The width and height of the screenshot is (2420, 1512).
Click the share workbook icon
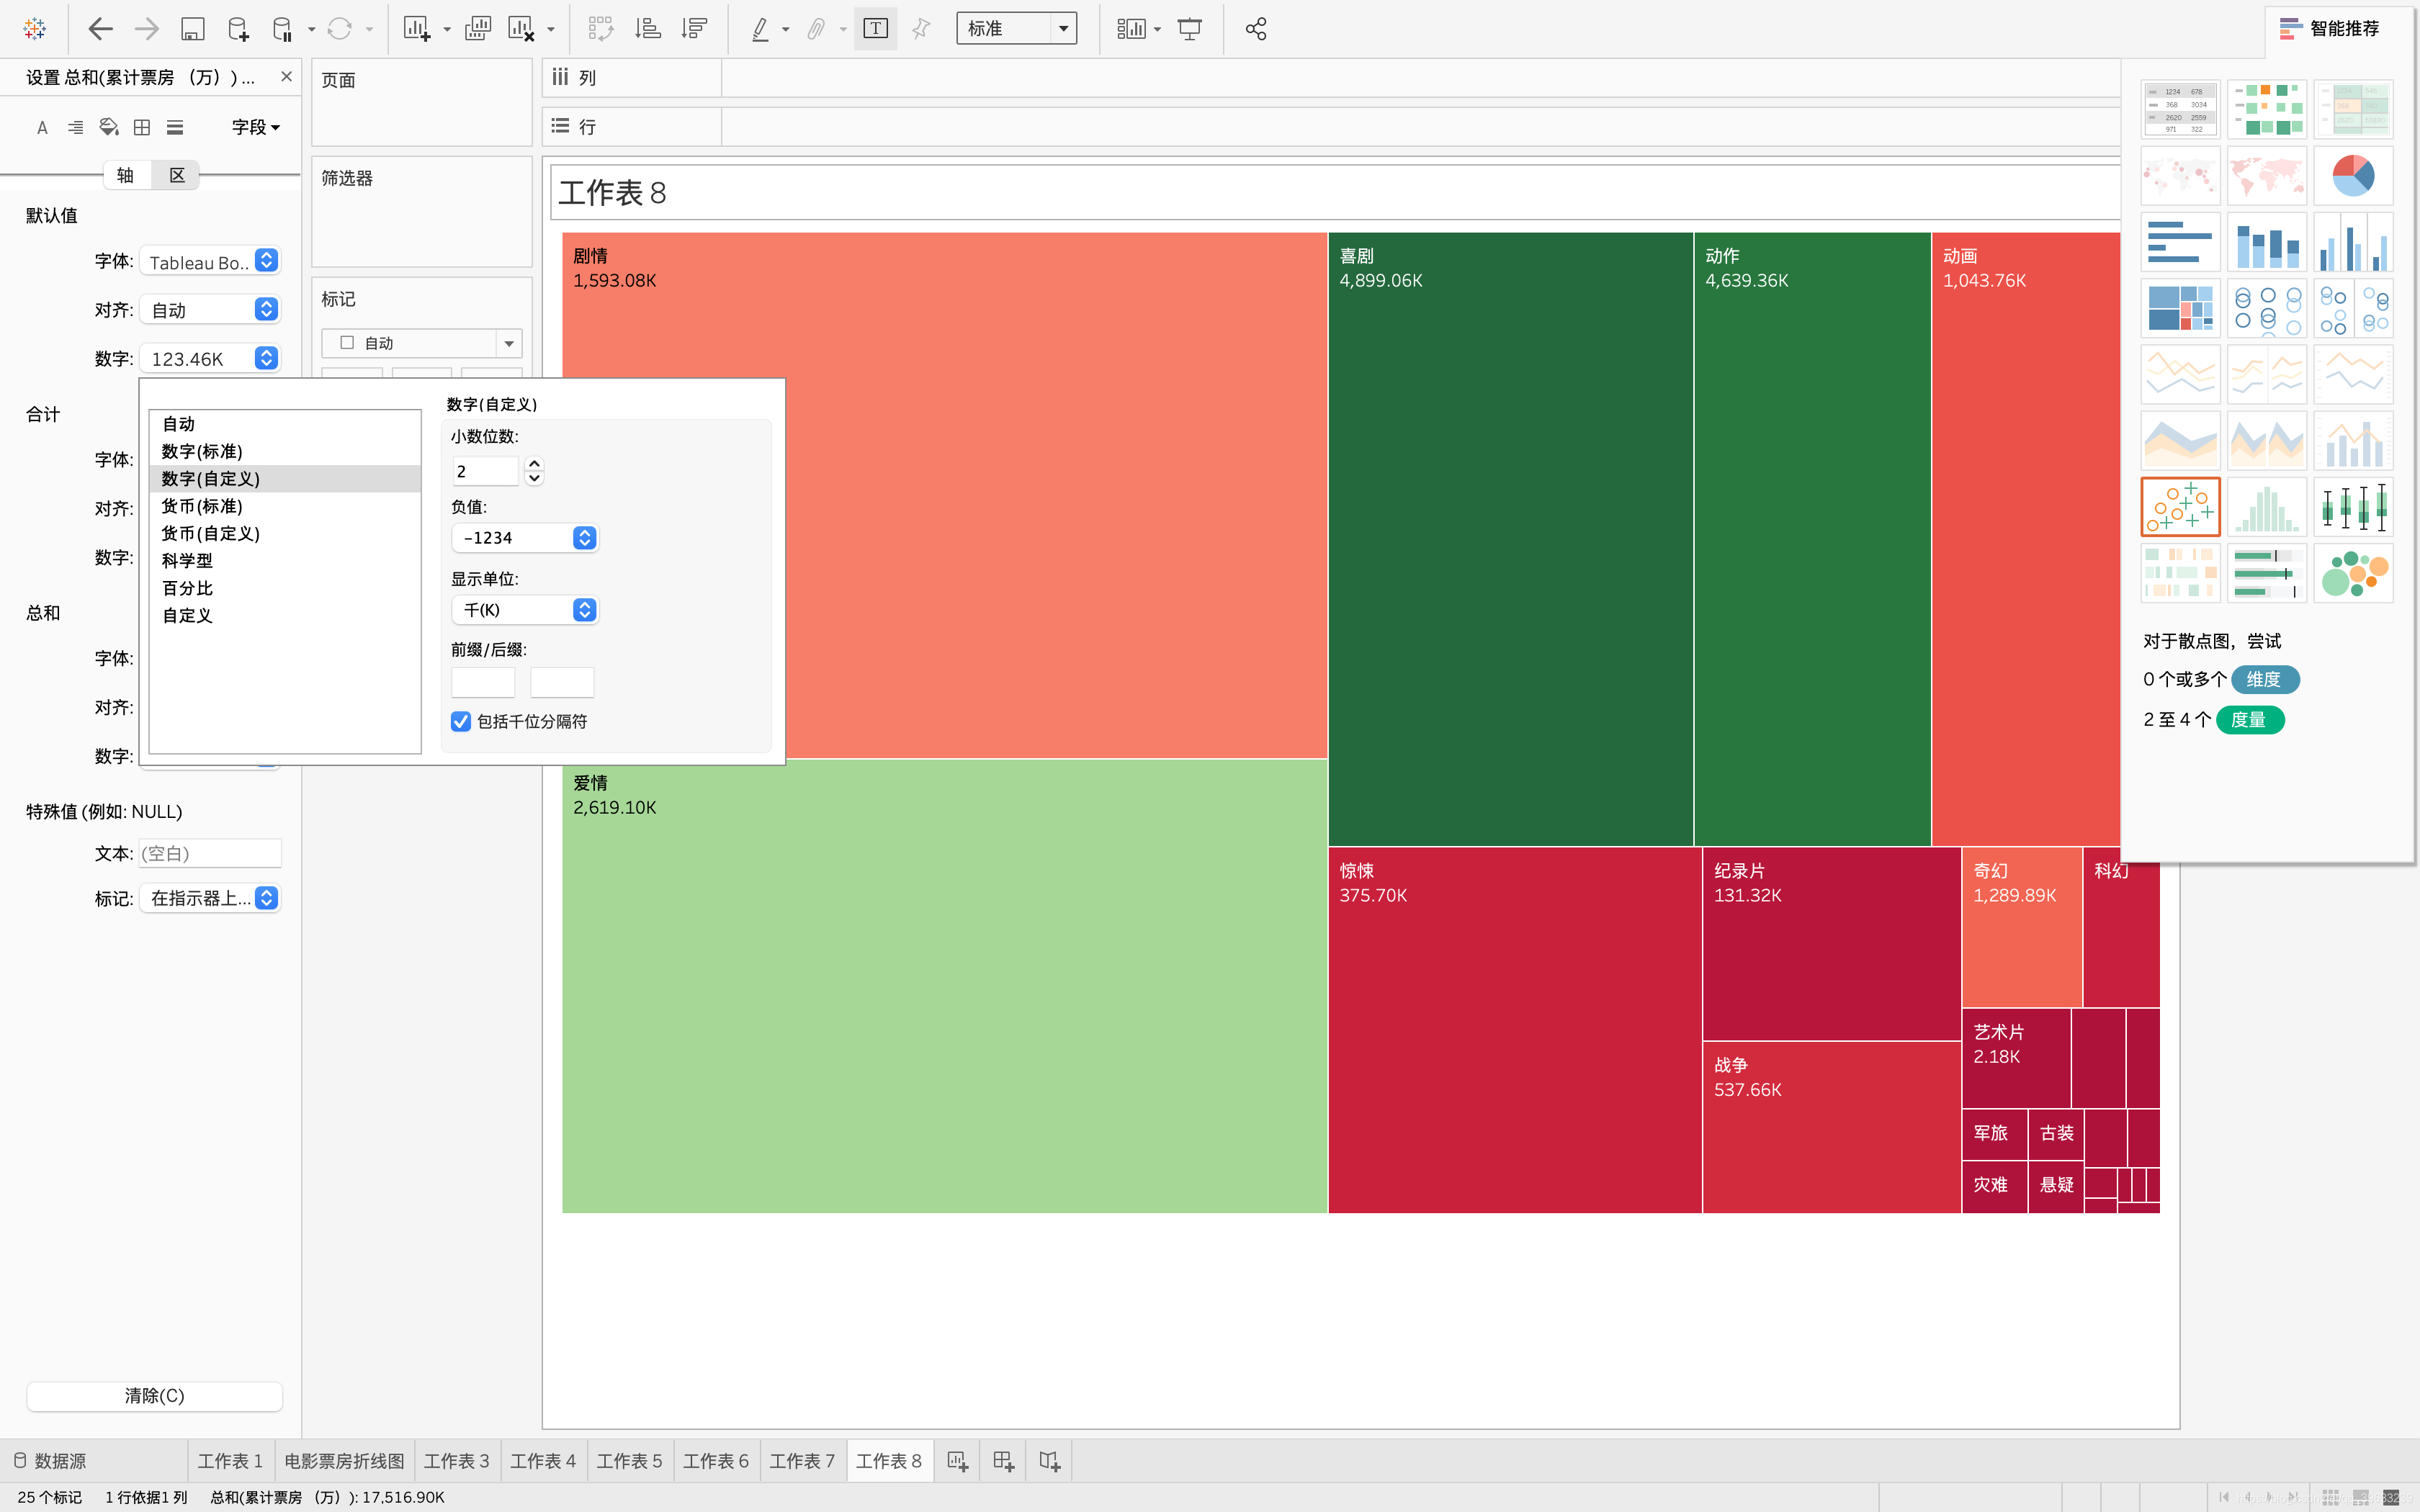coord(1256,29)
